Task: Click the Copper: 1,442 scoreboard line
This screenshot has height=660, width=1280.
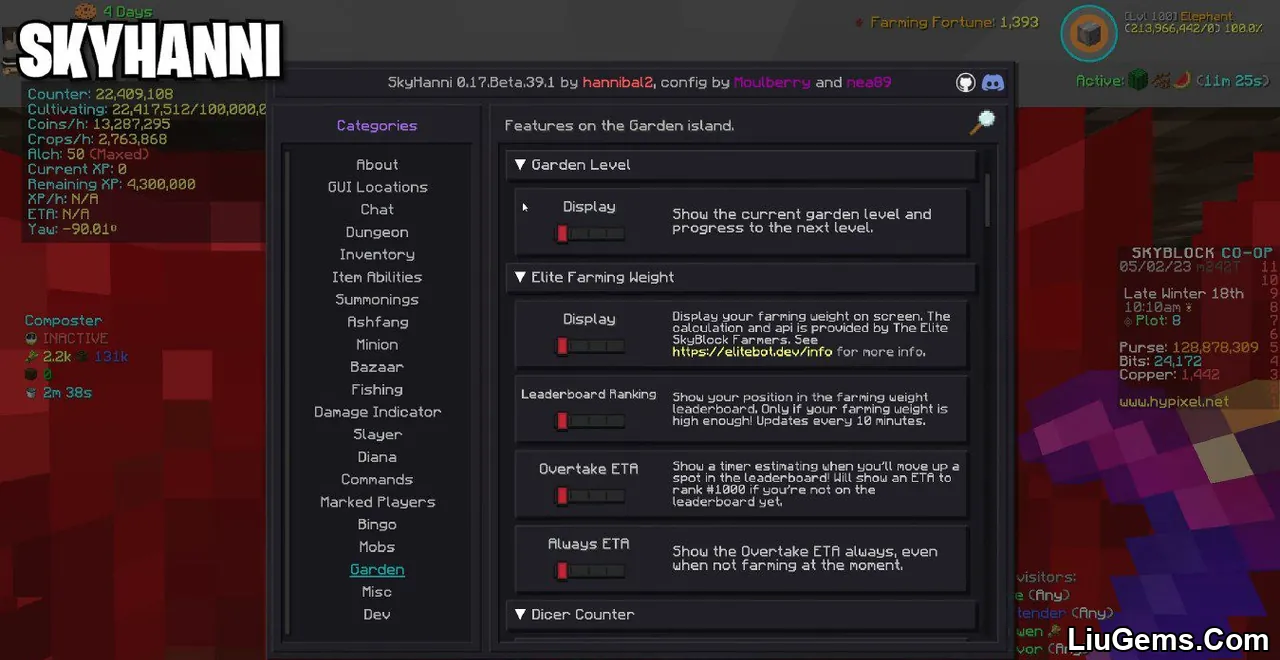Action: click(1172, 375)
